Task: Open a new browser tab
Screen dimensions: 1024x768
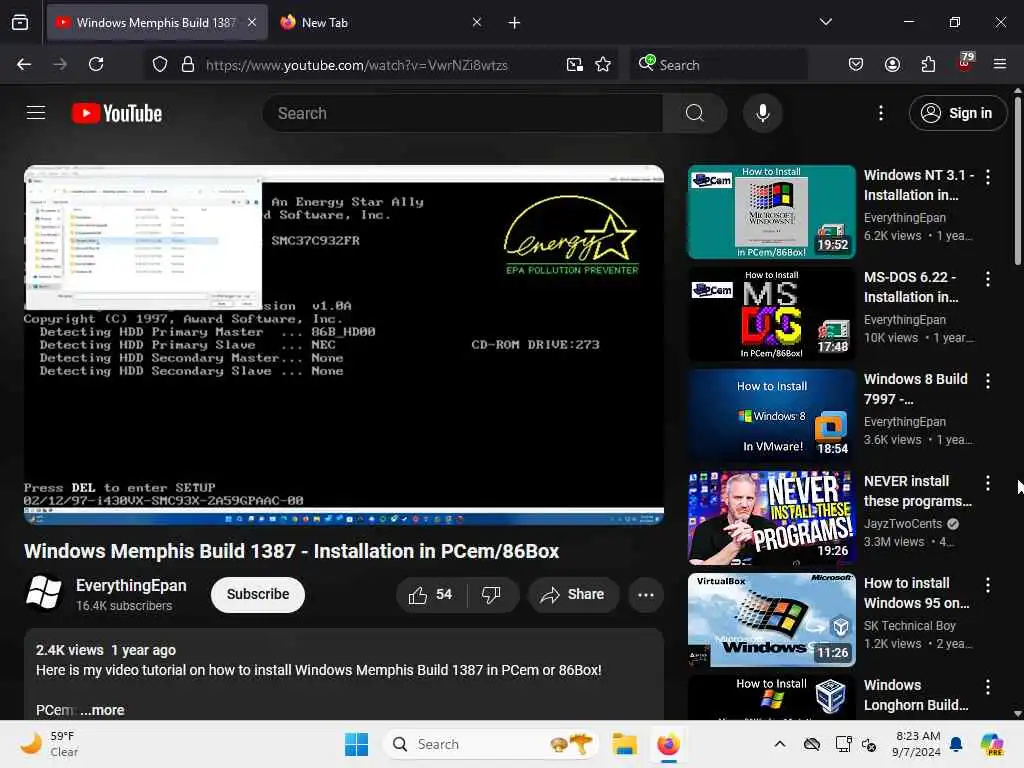Action: (x=514, y=23)
